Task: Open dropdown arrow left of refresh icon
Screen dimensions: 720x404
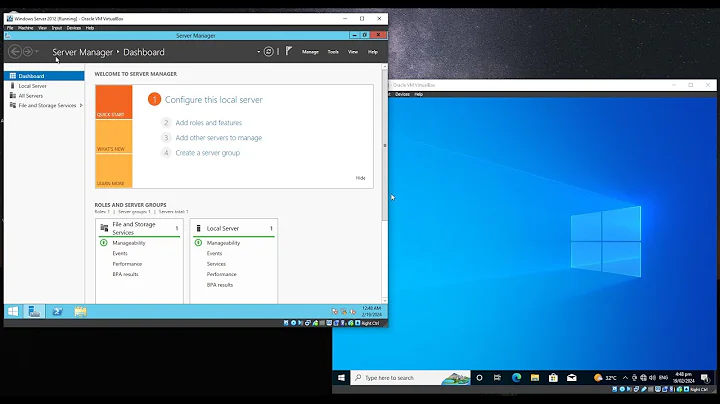Action: (259, 52)
